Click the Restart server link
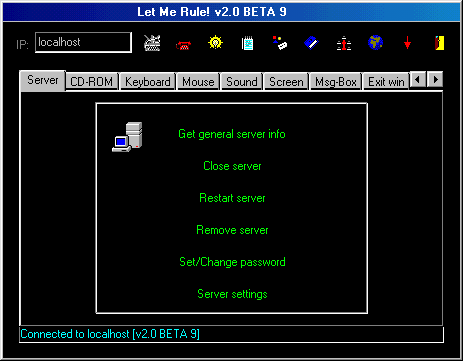Image resolution: width=463 pixels, height=361 pixels. click(x=232, y=198)
